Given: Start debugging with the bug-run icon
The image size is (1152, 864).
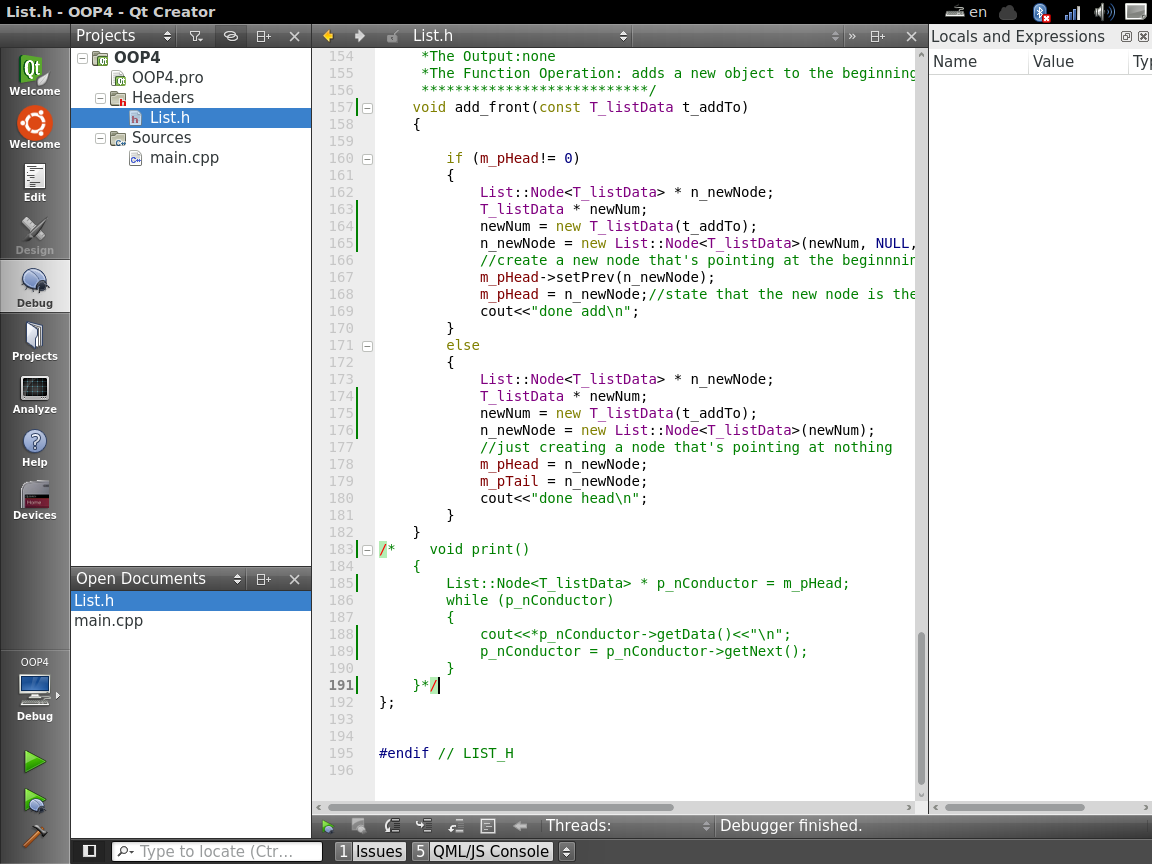Looking at the screenshot, I should tap(35, 800).
